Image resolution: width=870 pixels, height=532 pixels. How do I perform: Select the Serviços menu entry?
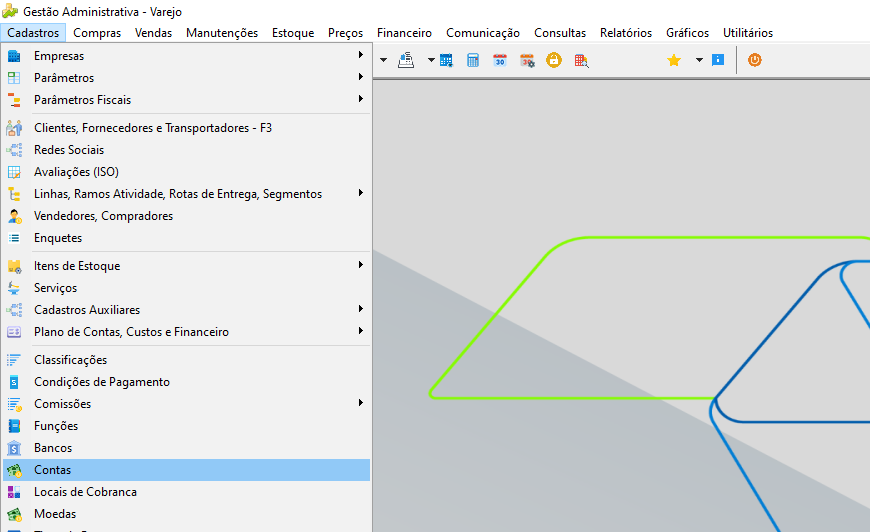tap(186, 288)
